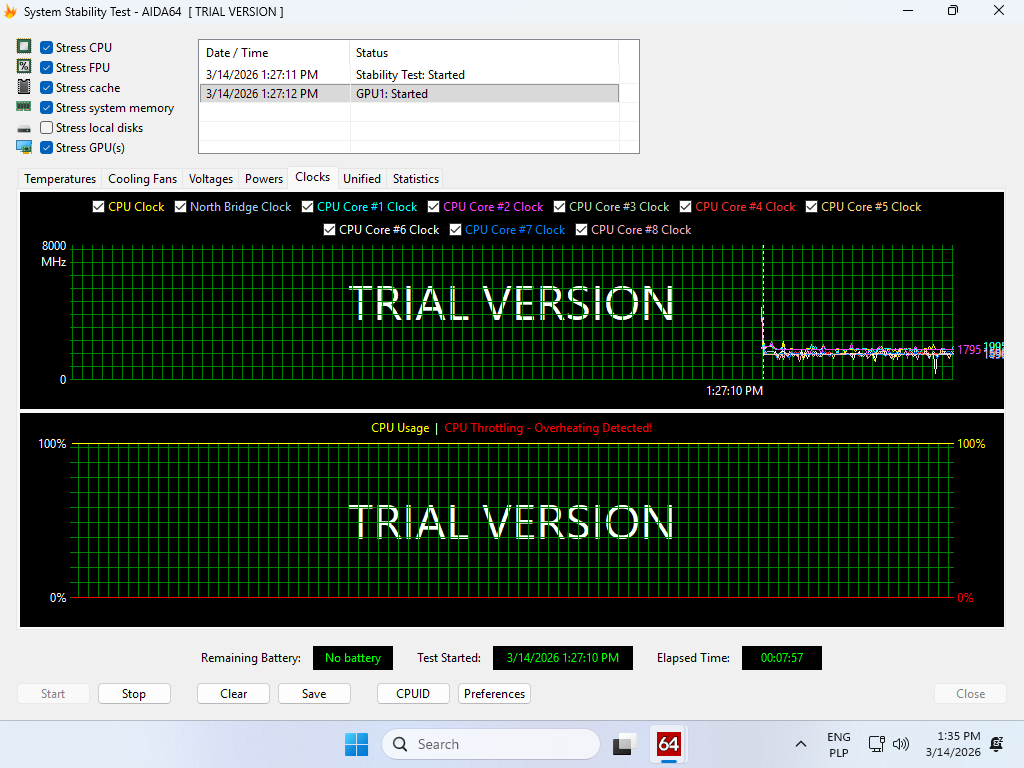This screenshot has width=1024, height=768.
Task: Toggle CPU Core #6 Clock checkbox
Action: [330, 230]
